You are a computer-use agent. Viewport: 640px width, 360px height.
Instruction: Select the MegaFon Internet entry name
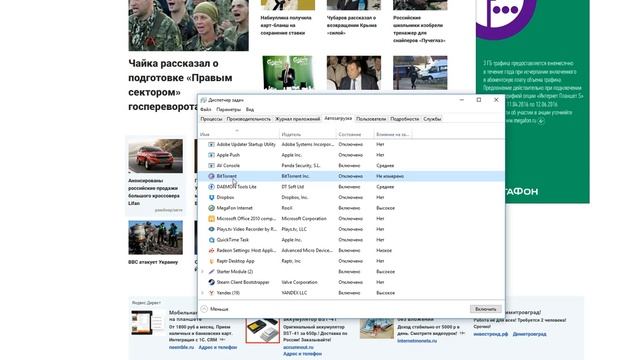(x=235, y=208)
